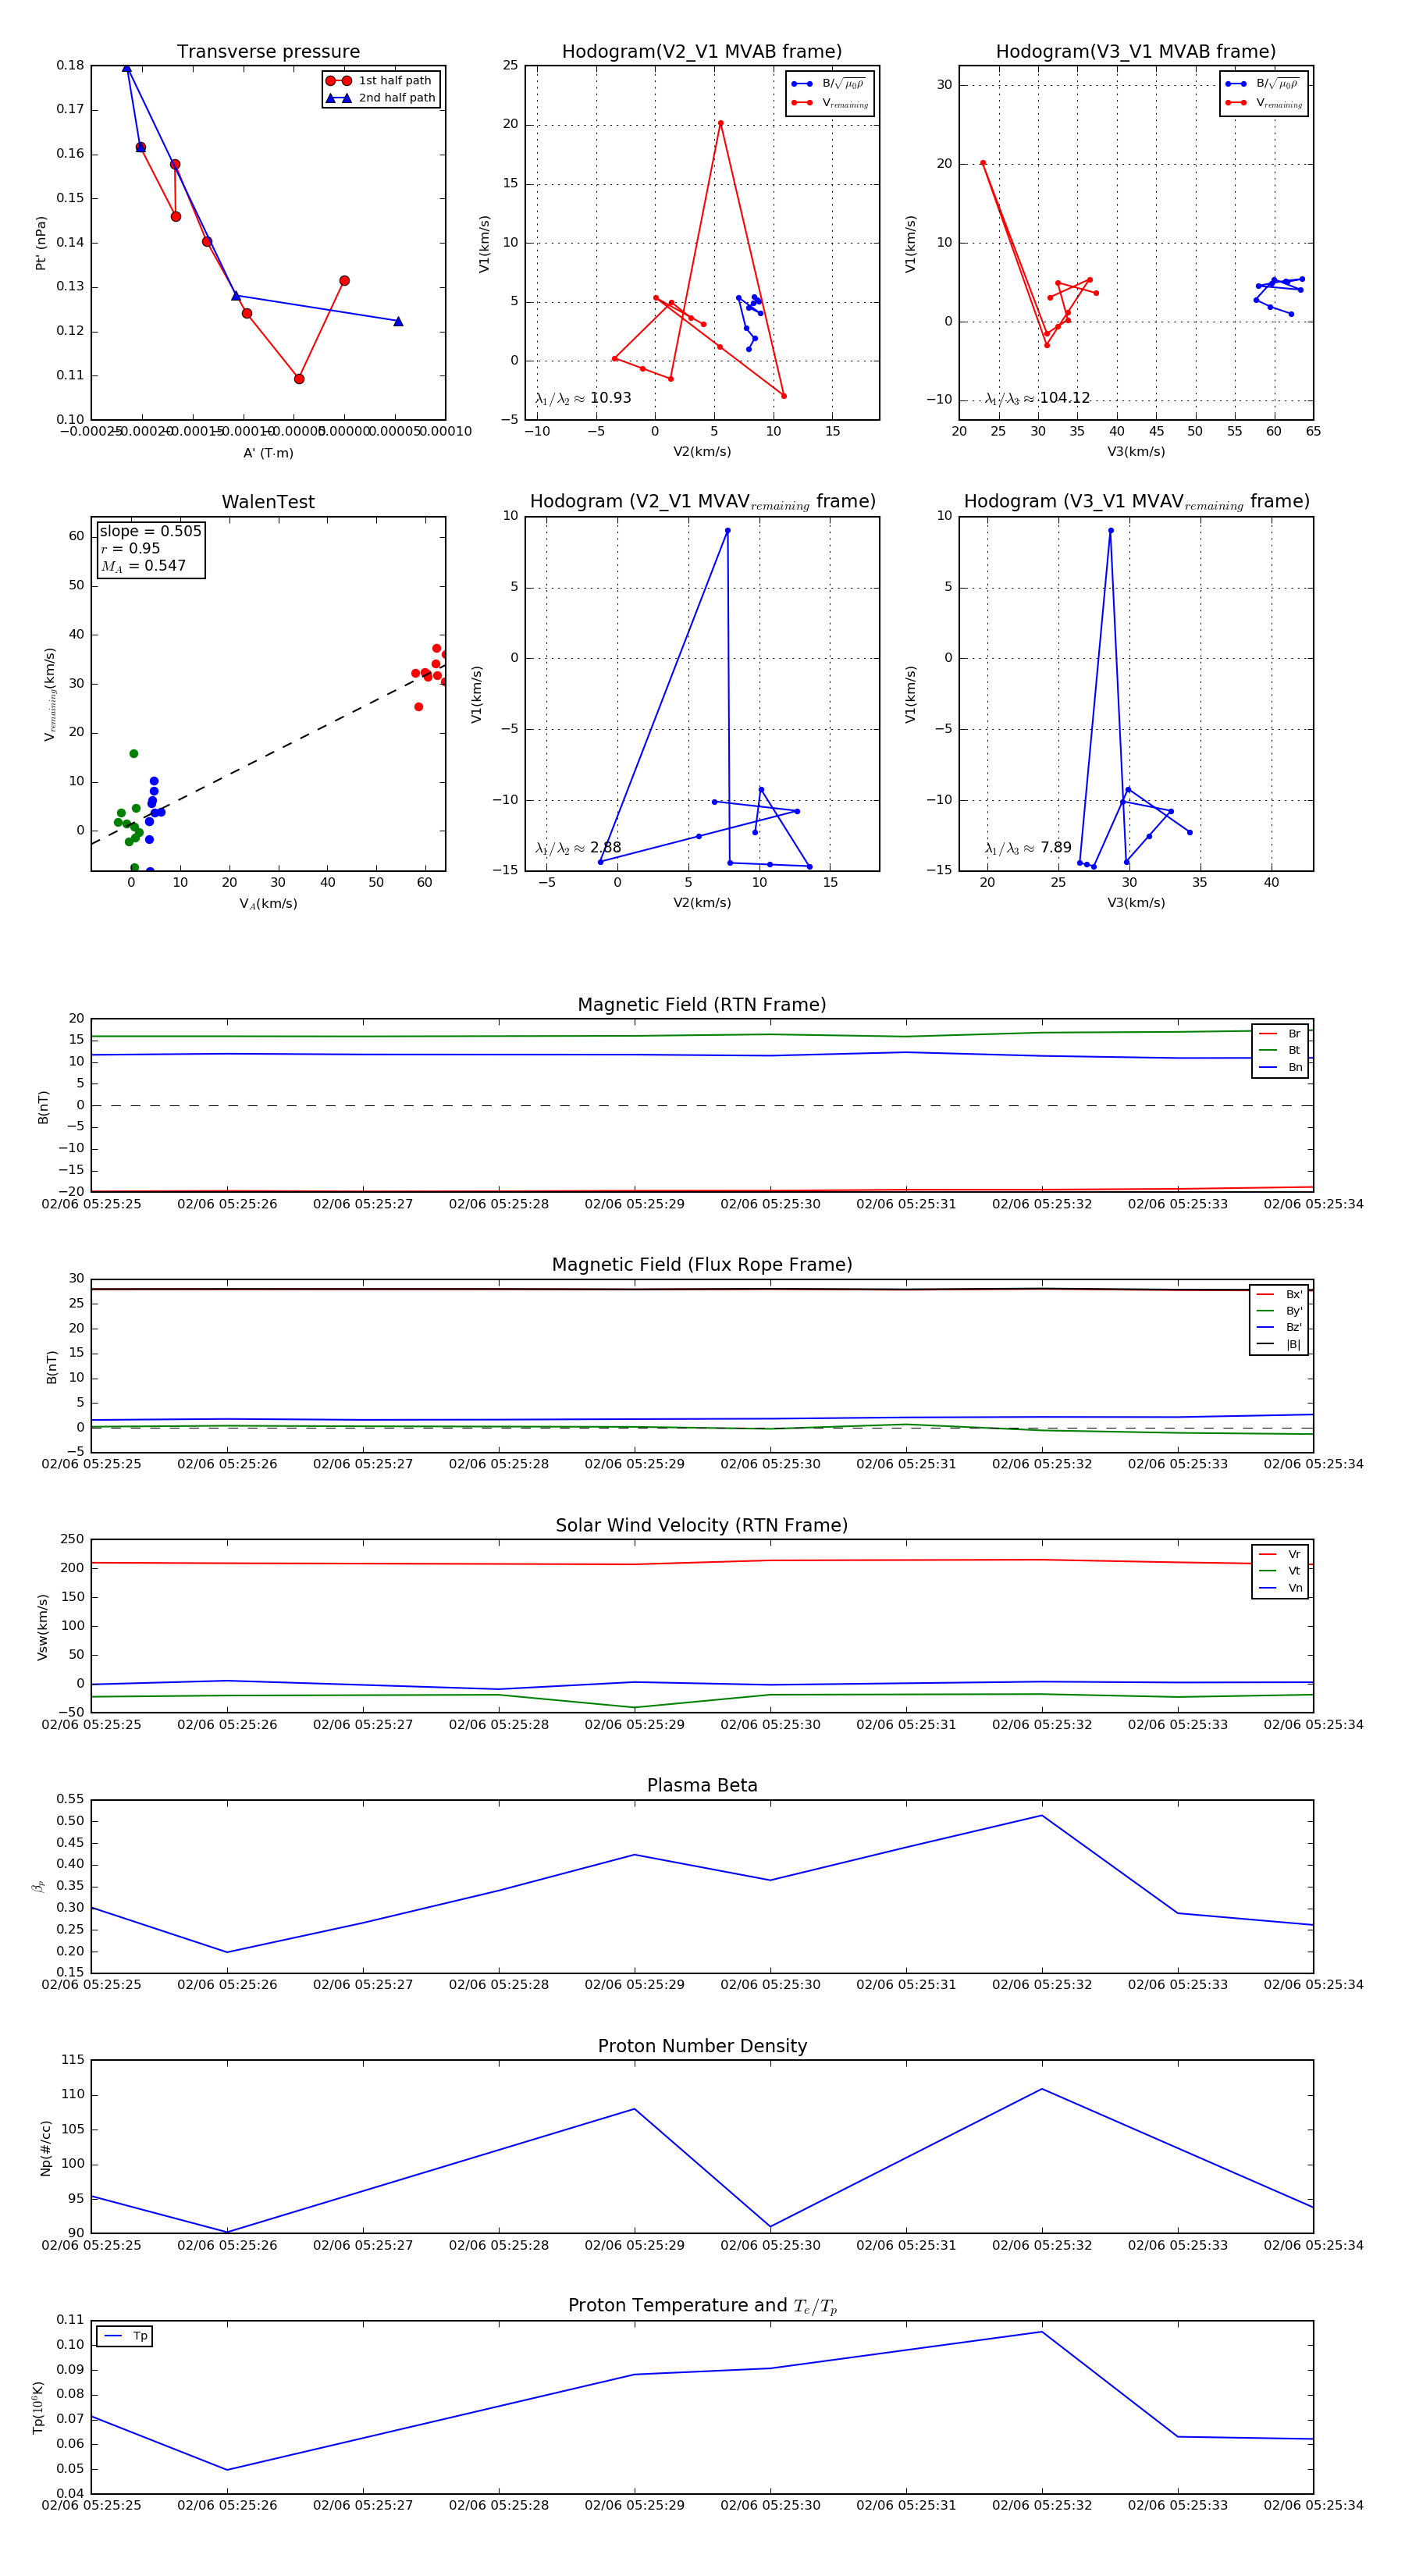Screen dimensions: 1405x2576
Task: Click the "A' (T·m)" x-axis label
Action: (268, 453)
